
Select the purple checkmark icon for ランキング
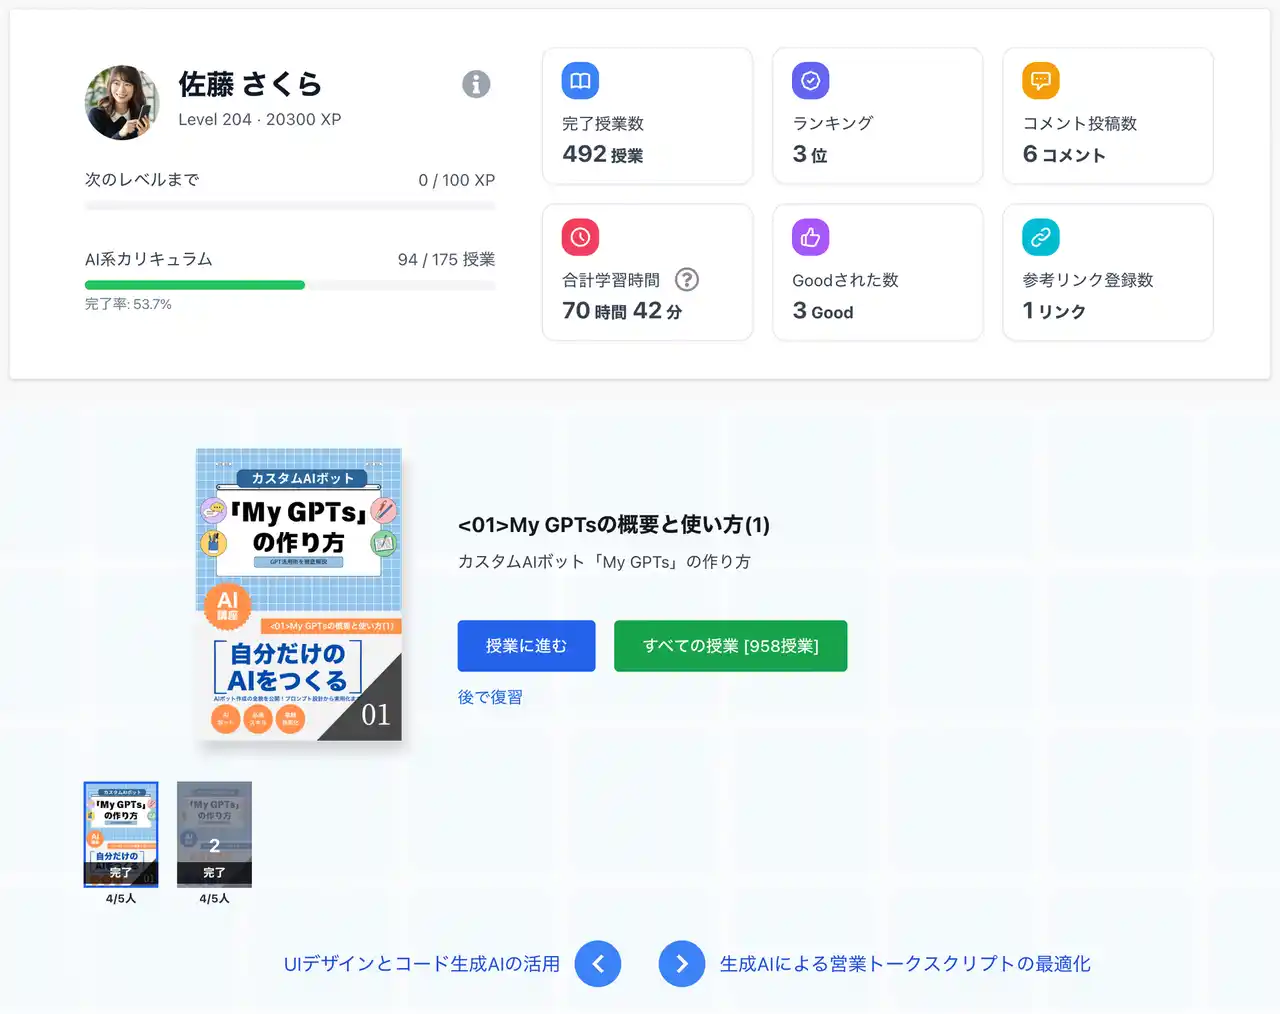[x=809, y=80]
